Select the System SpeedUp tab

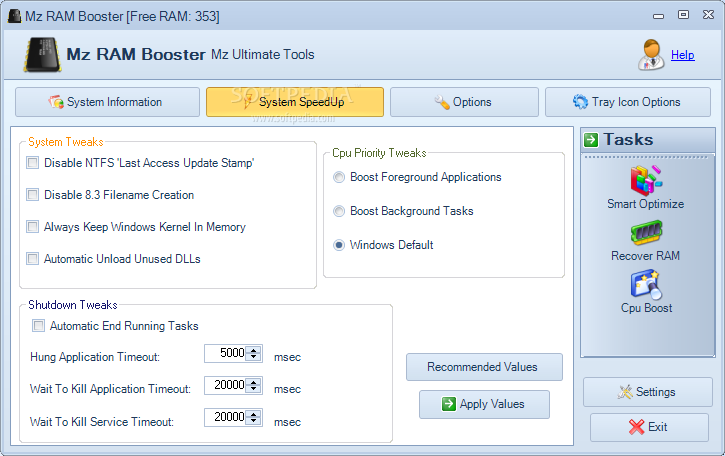click(295, 102)
